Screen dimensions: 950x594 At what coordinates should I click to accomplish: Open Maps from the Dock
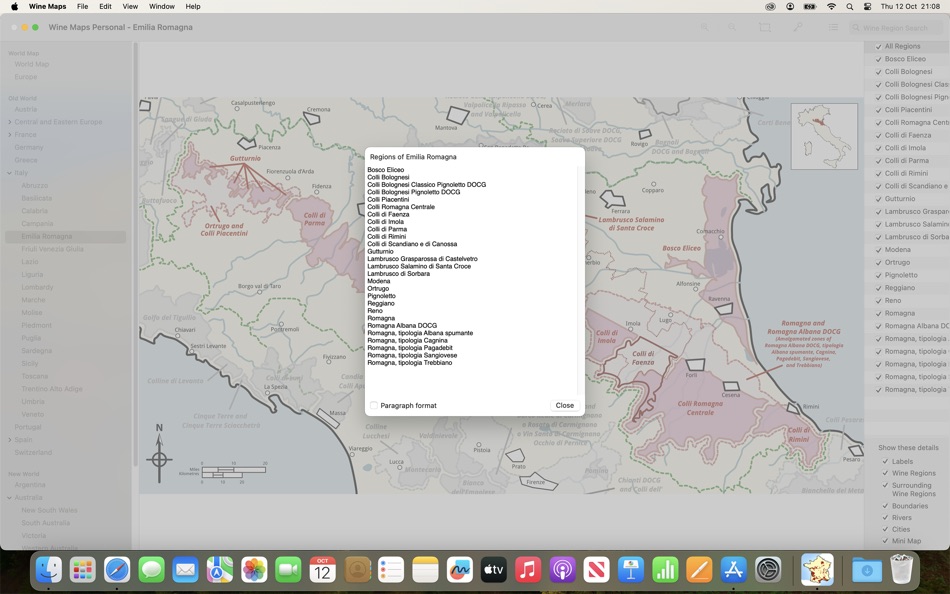pyautogui.click(x=219, y=570)
